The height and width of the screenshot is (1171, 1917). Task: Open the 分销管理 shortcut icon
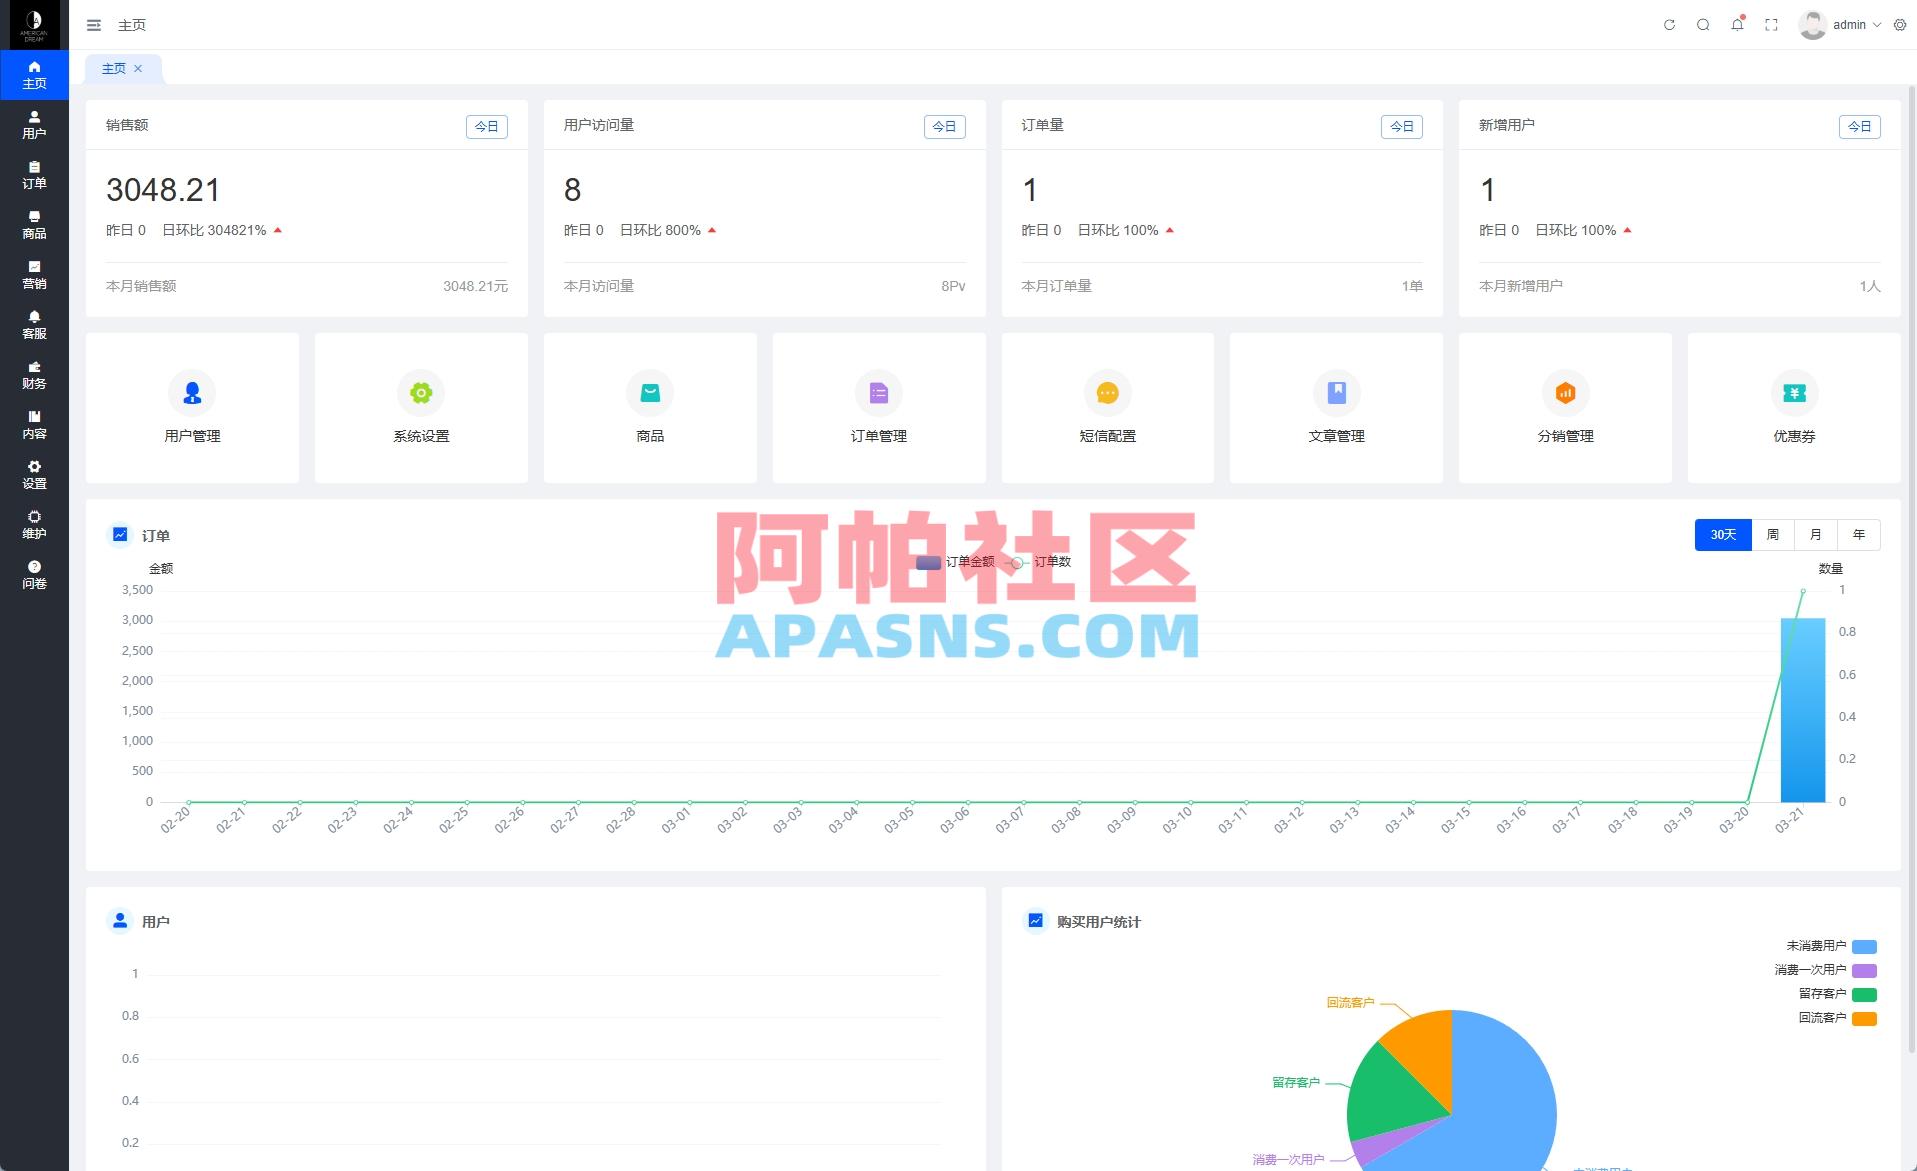pyautogui.click(x=1565, y=393)
